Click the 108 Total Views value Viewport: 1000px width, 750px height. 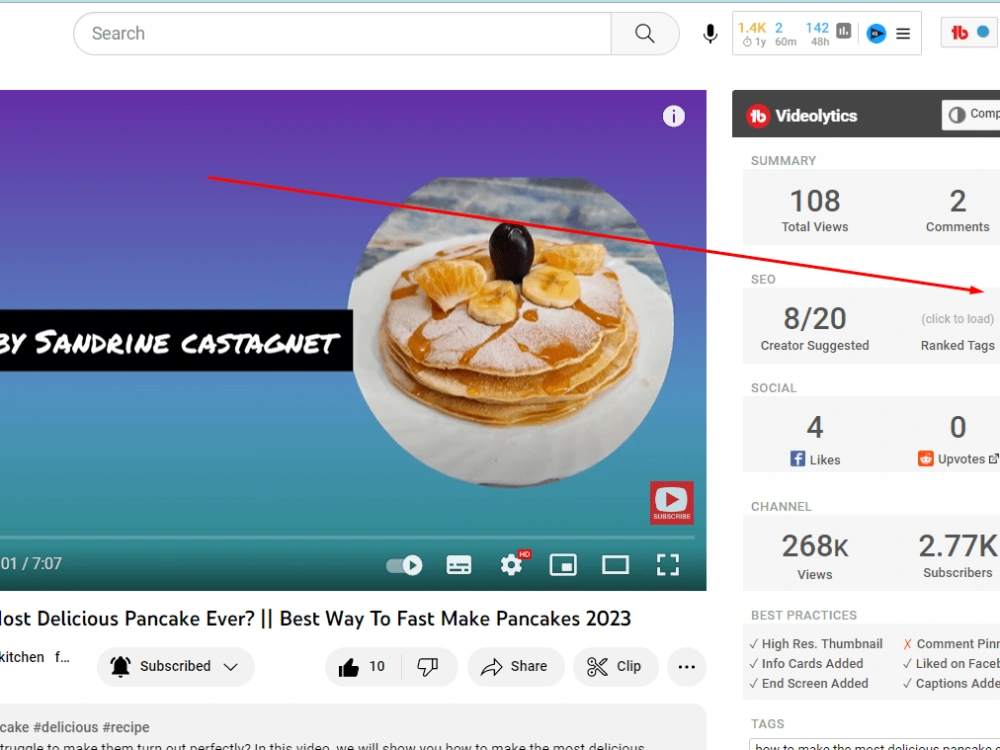(815, 201)
